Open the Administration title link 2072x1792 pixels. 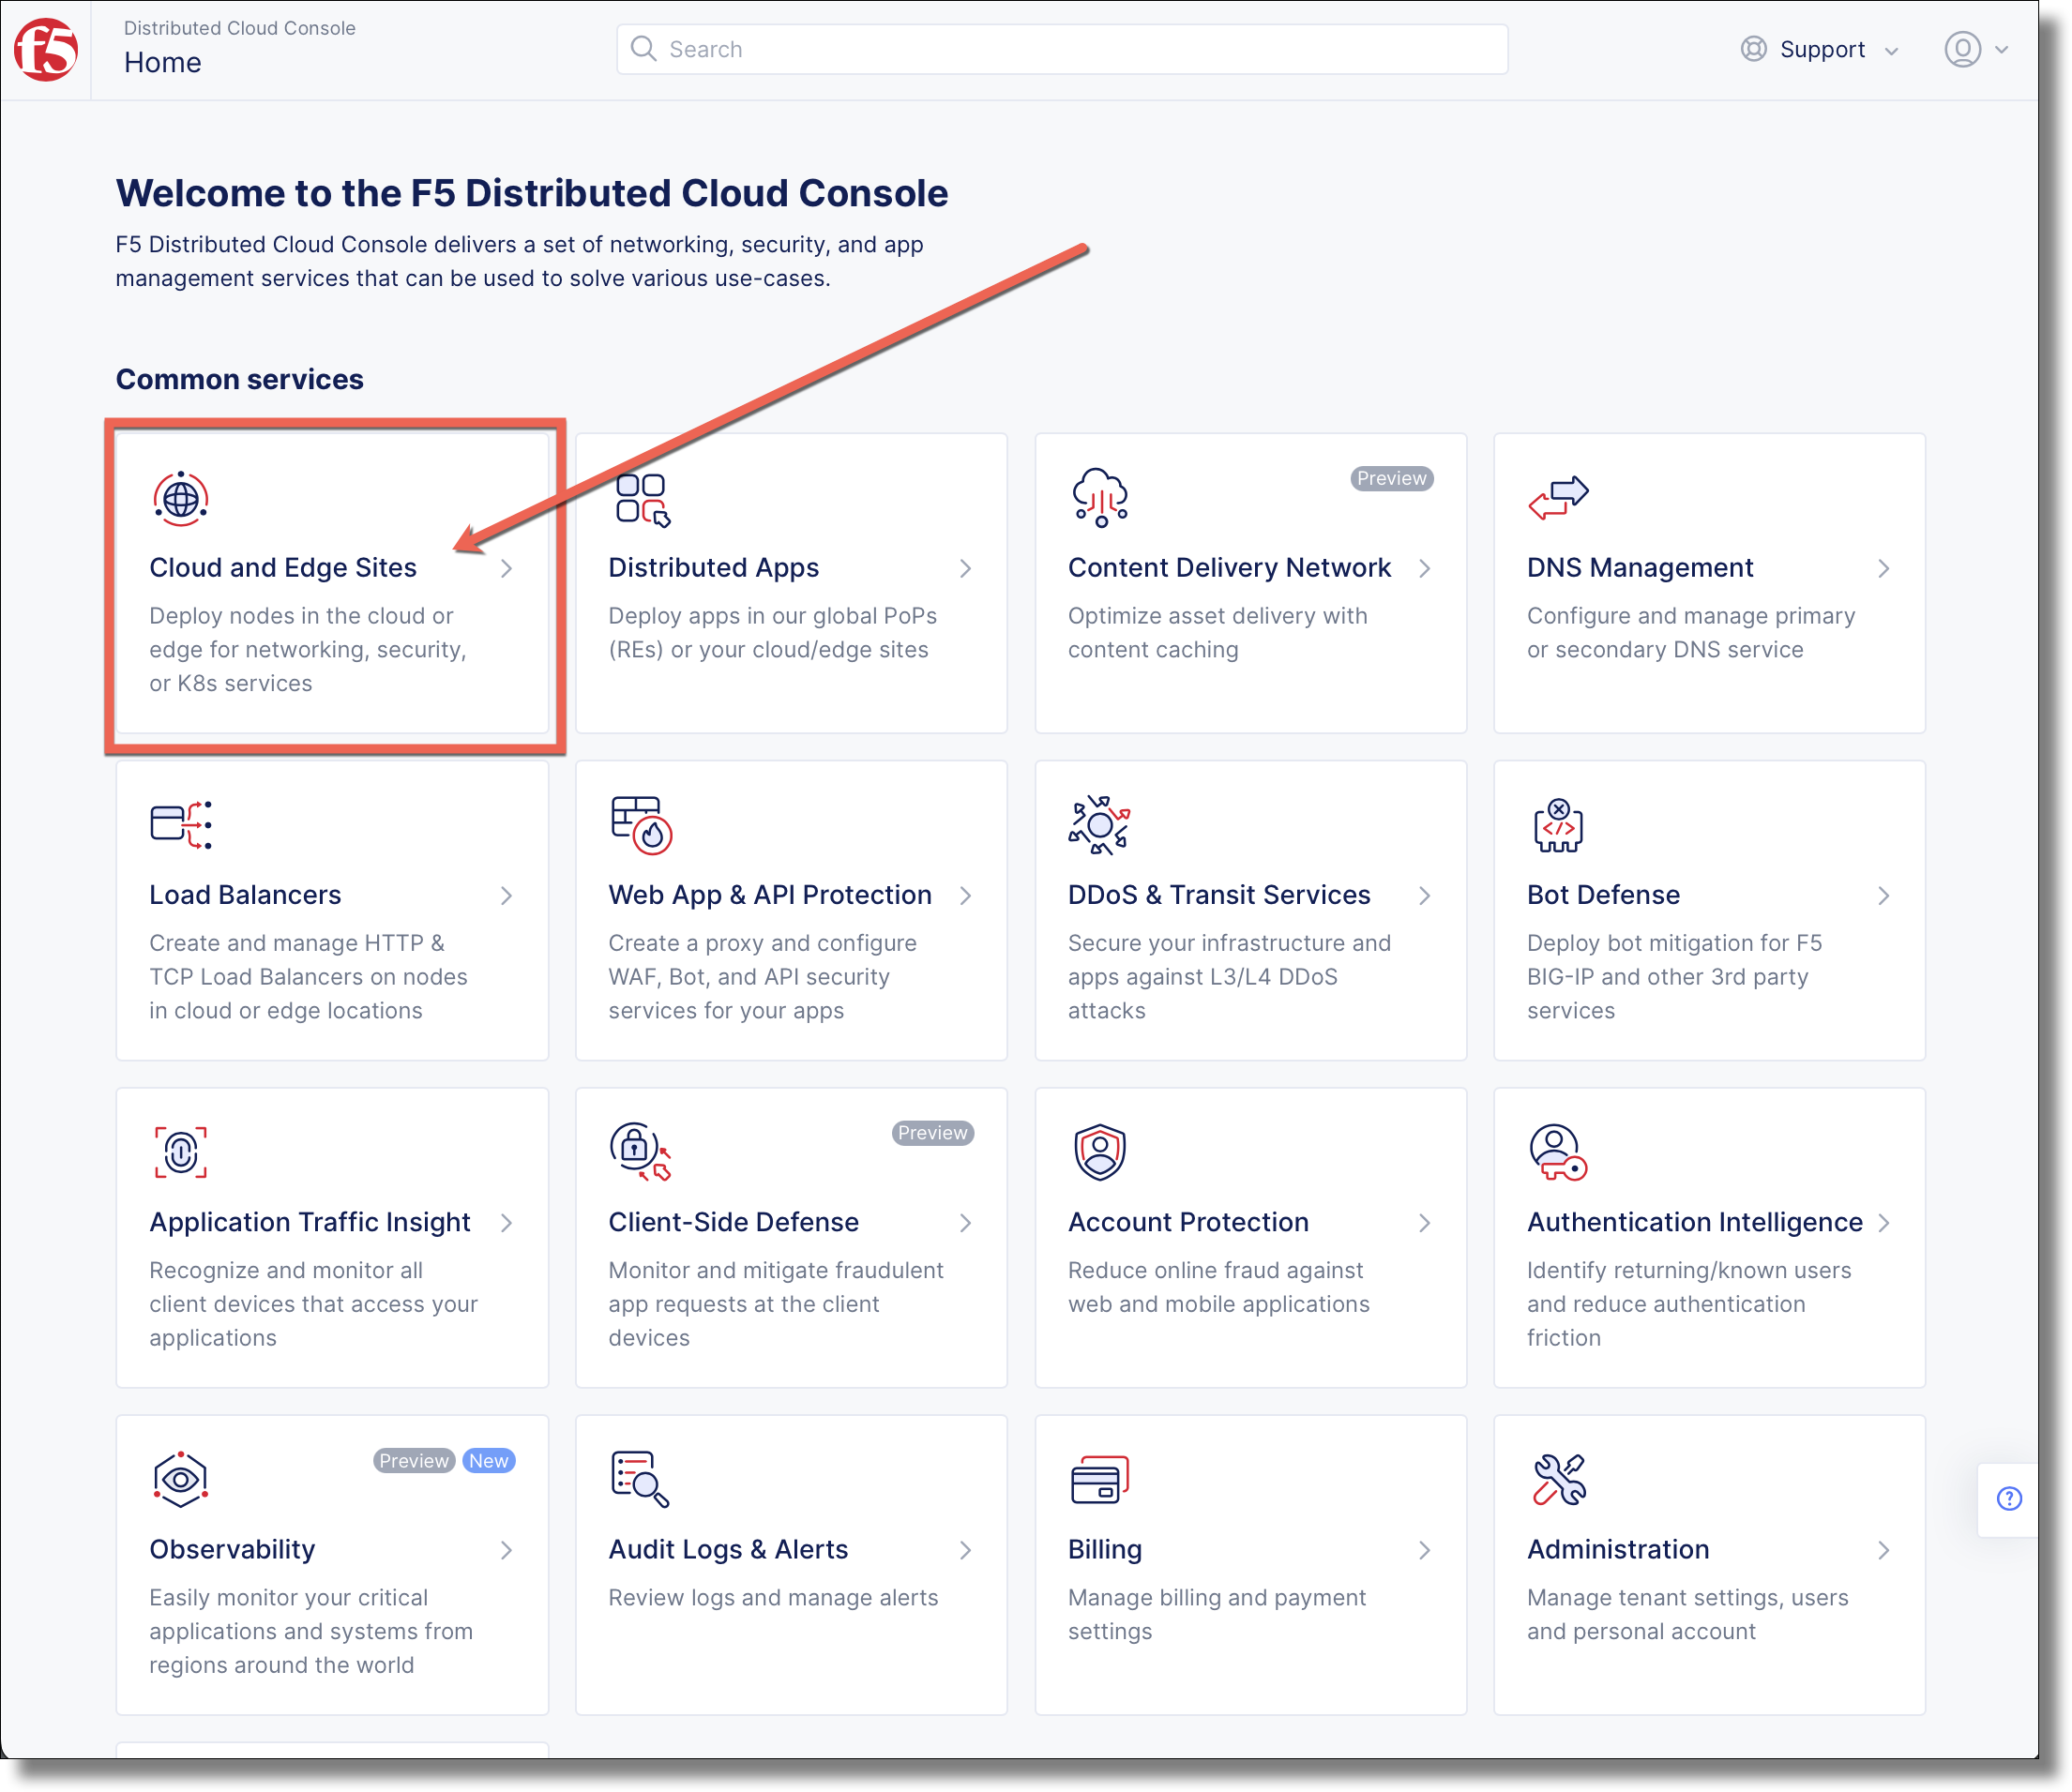(1618, 1549)
